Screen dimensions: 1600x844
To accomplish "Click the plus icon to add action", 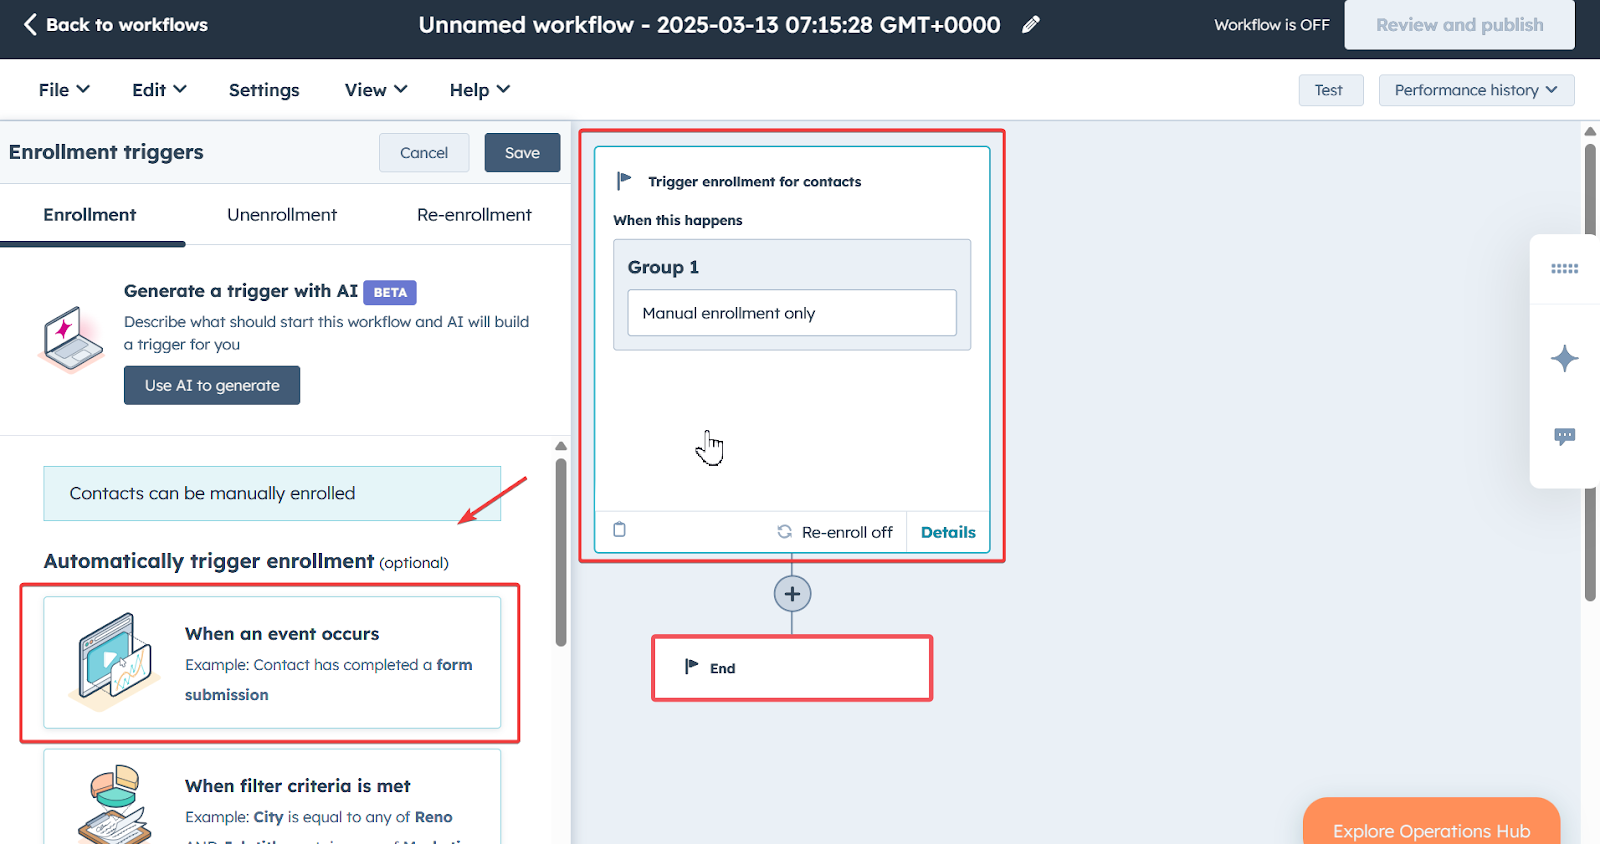I will click(792, 594).
